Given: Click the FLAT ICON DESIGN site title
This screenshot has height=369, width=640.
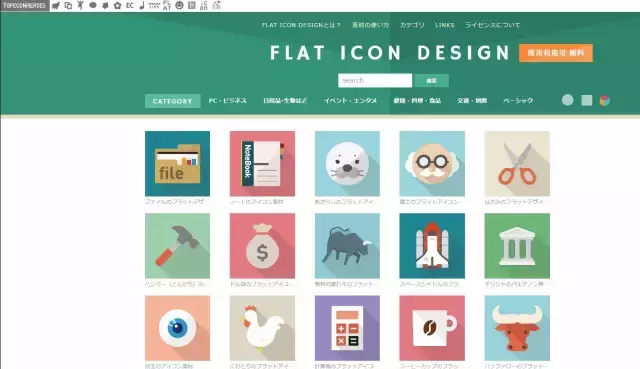Looking at the screenshot, I should 390,53.
